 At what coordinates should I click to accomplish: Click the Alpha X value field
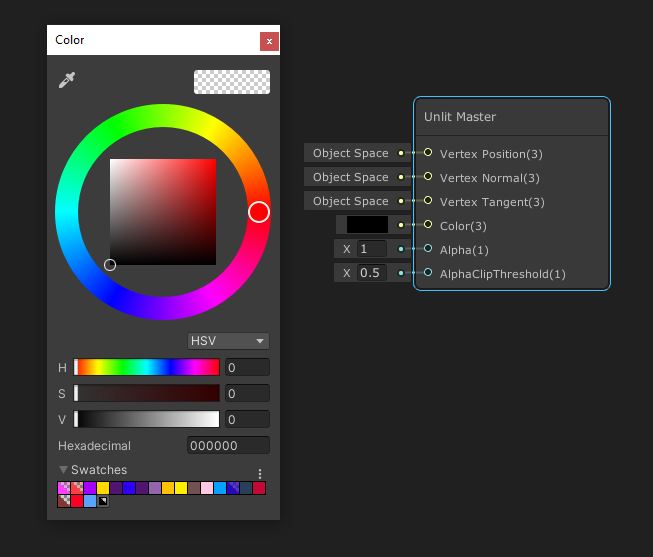coord(371,249)
